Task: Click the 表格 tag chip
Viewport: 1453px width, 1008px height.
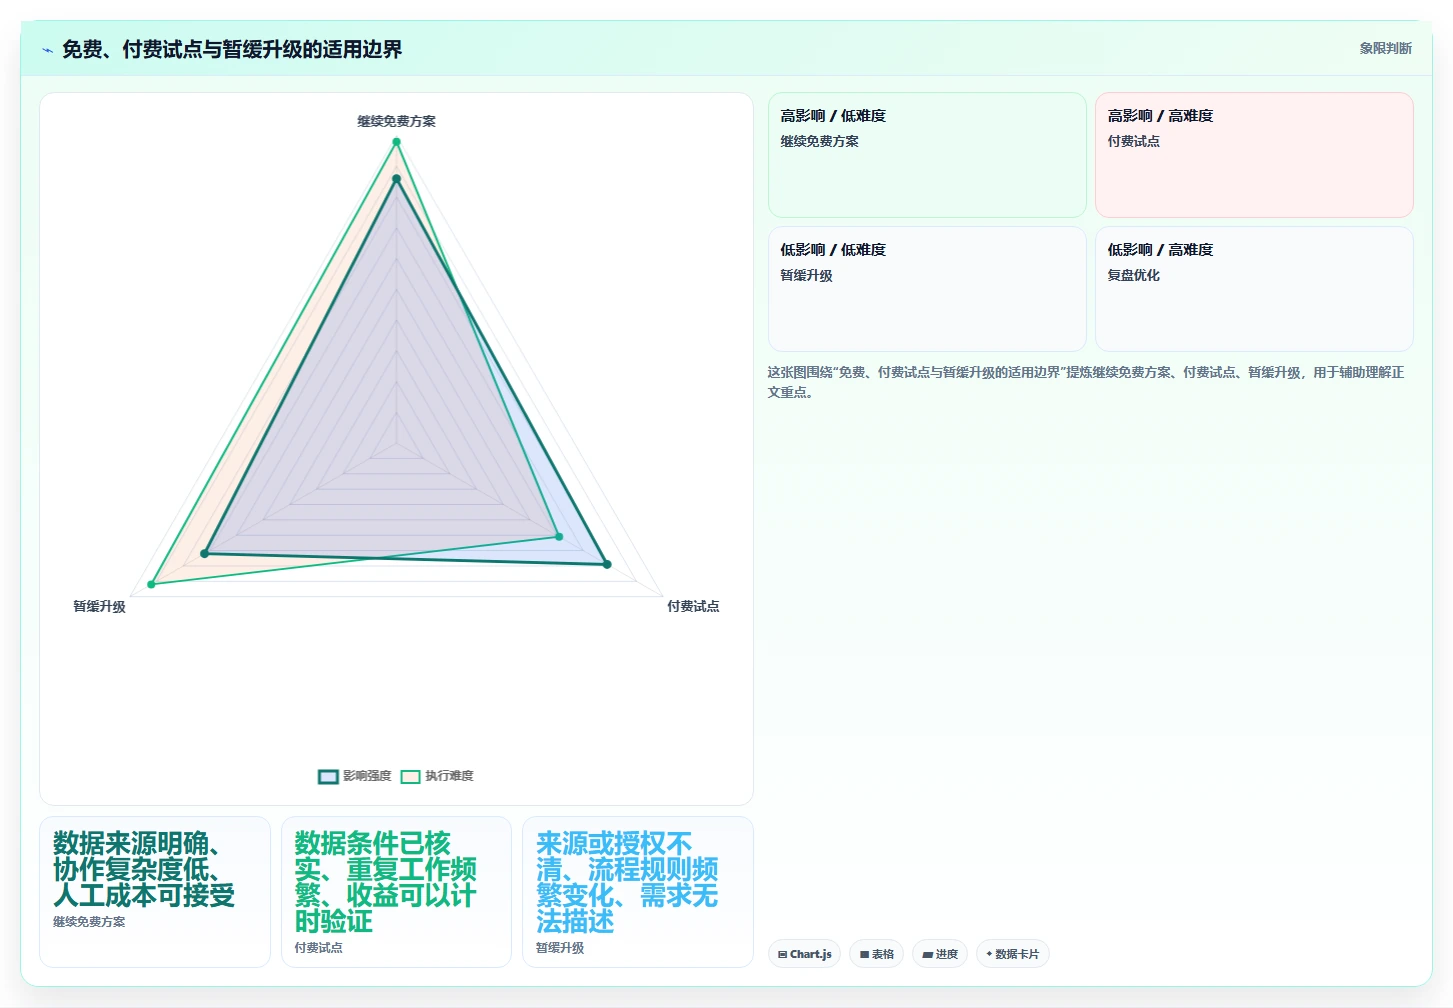Action: point(876,954)
